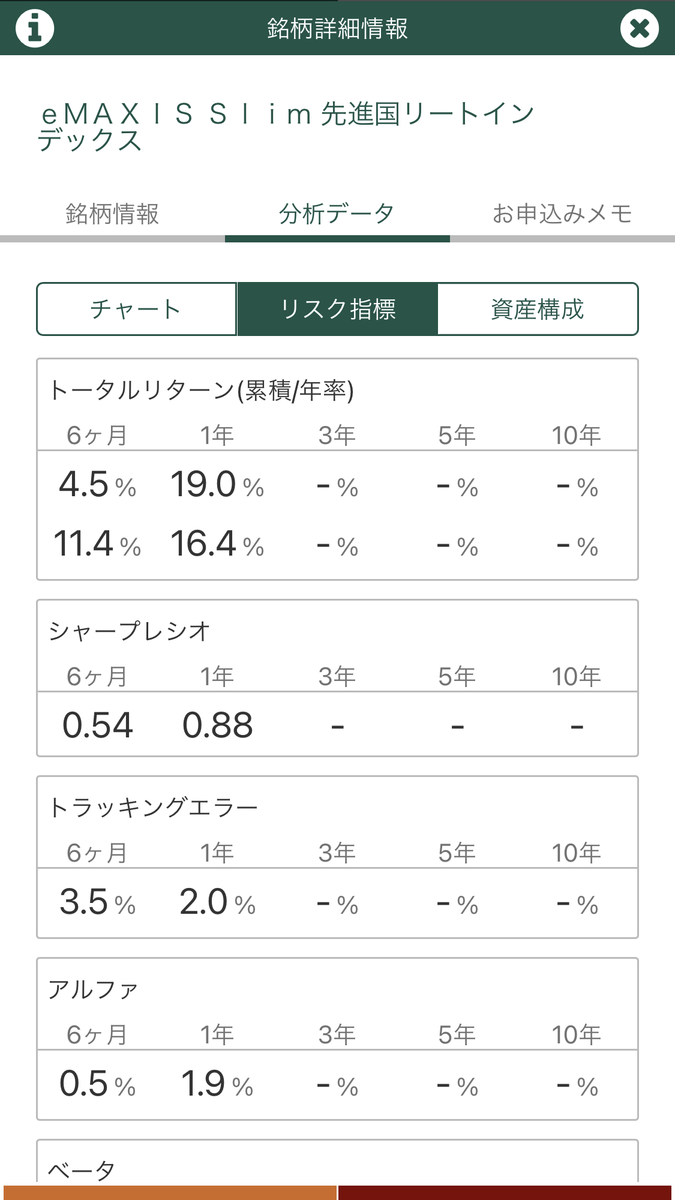Open the お申込みメモ tab
This screenshot has width=675, height=1200.
pos(562,214)
